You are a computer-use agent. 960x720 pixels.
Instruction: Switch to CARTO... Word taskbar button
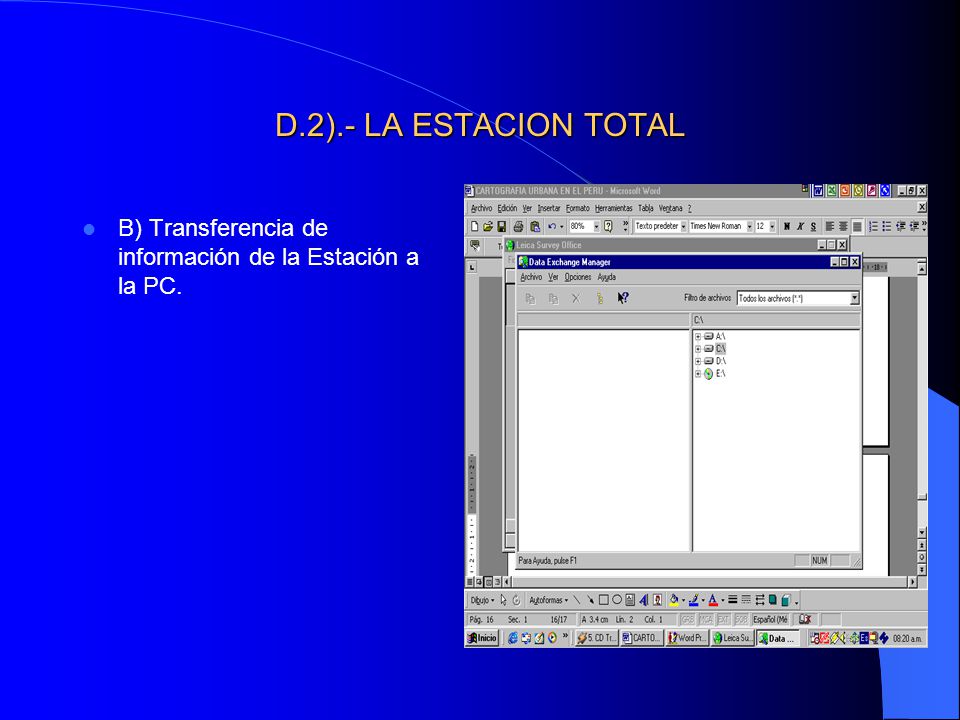642,638
